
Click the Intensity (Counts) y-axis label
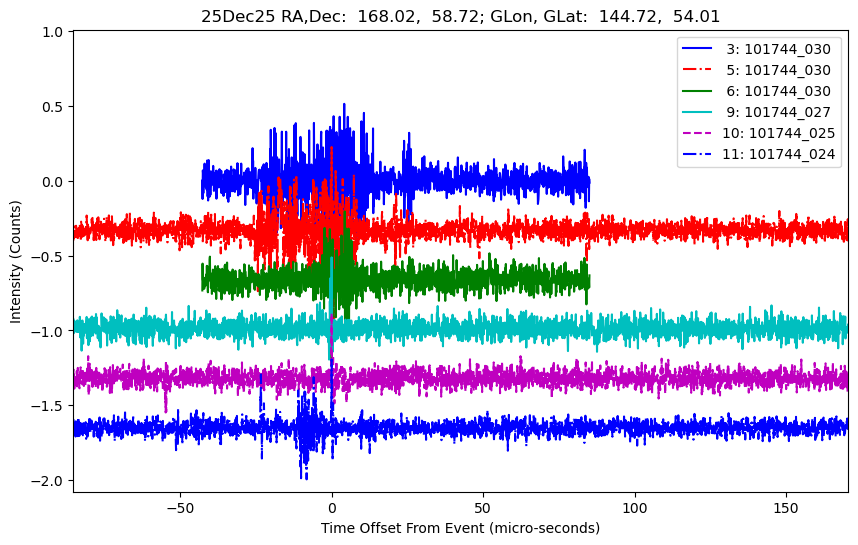click(15, 262)
